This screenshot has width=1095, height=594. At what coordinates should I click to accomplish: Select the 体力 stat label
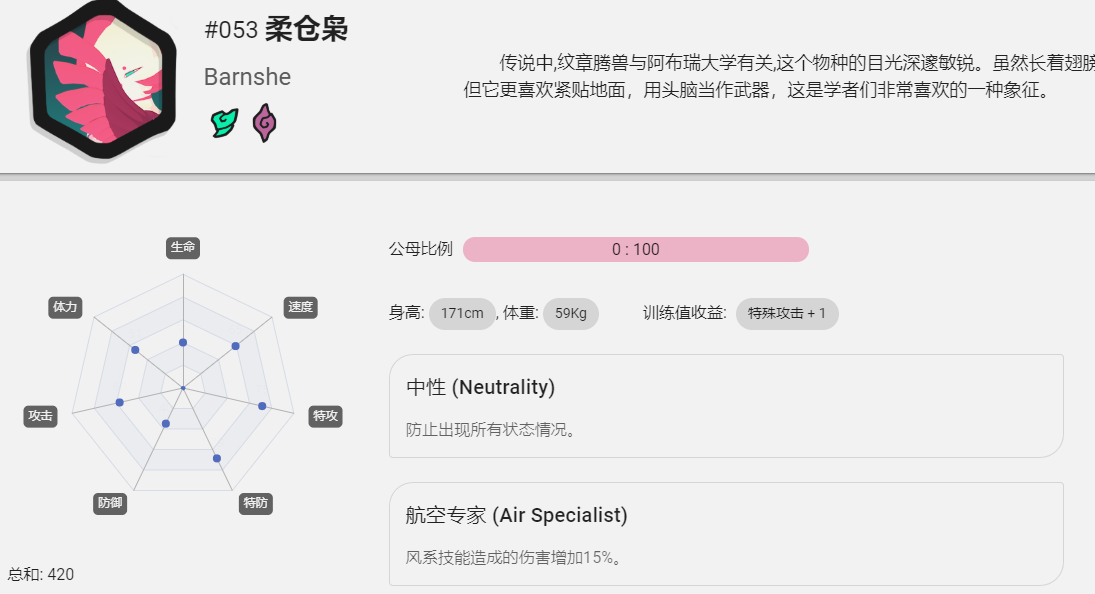pyautogui.click(x=65, y=307)
